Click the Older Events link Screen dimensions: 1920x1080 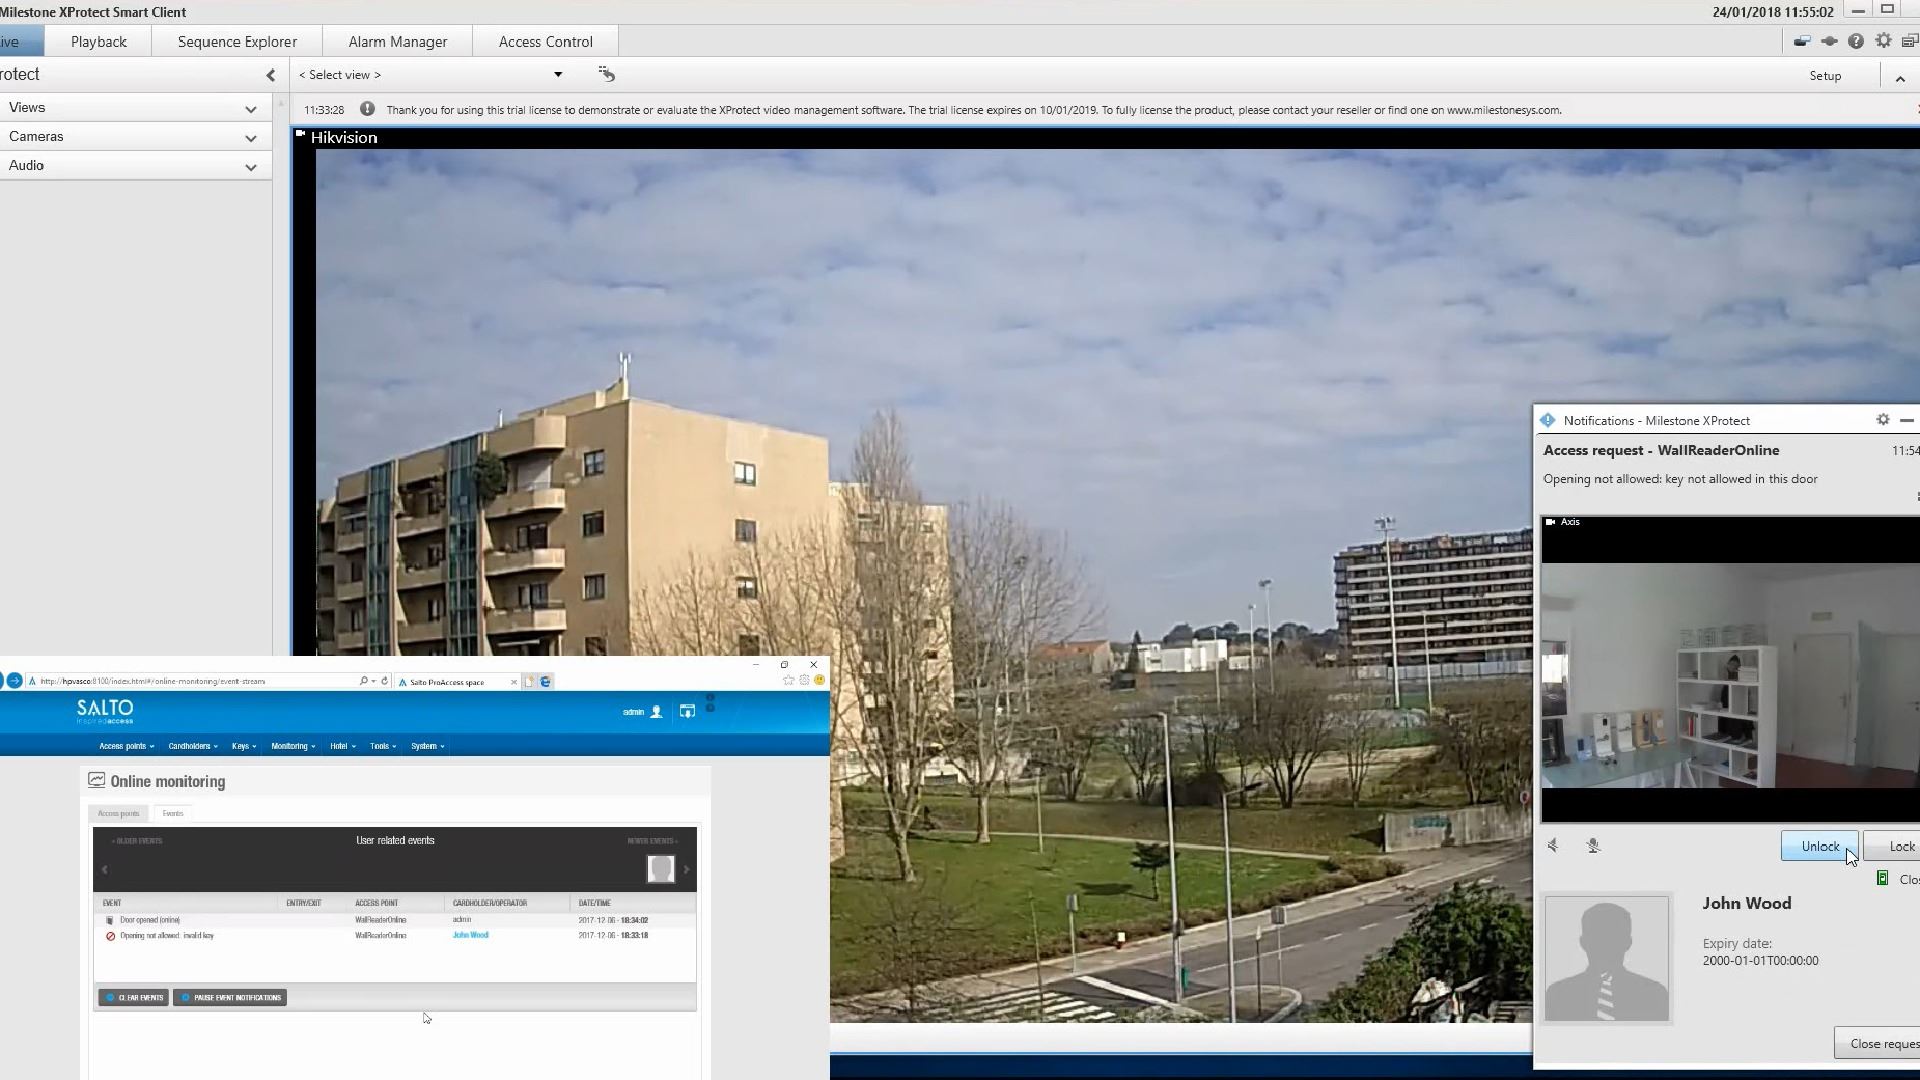[x=137, y=841]
